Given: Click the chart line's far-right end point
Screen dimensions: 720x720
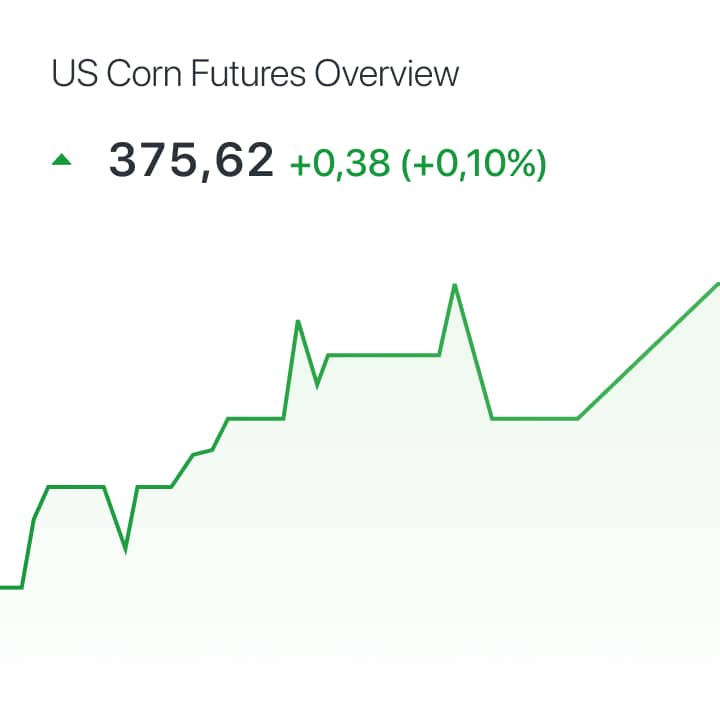Looking at the screenshot, I should [x=717, y=285].
